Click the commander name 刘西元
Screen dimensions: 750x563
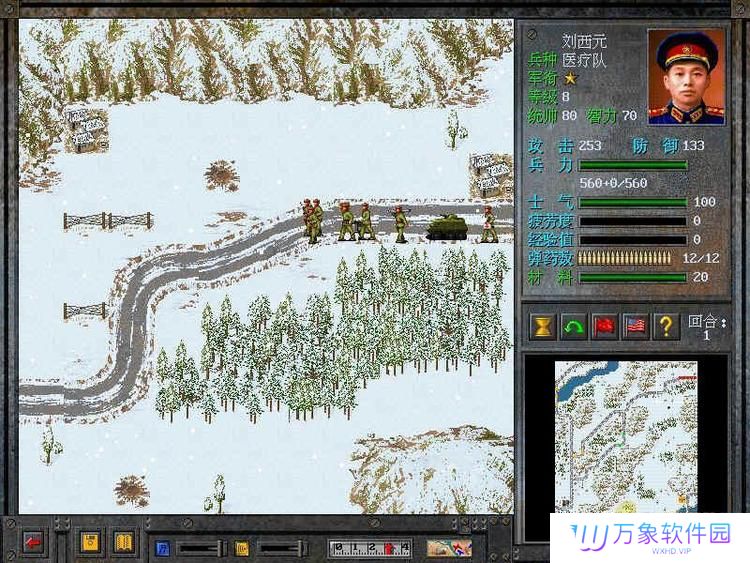pos(584,41)
